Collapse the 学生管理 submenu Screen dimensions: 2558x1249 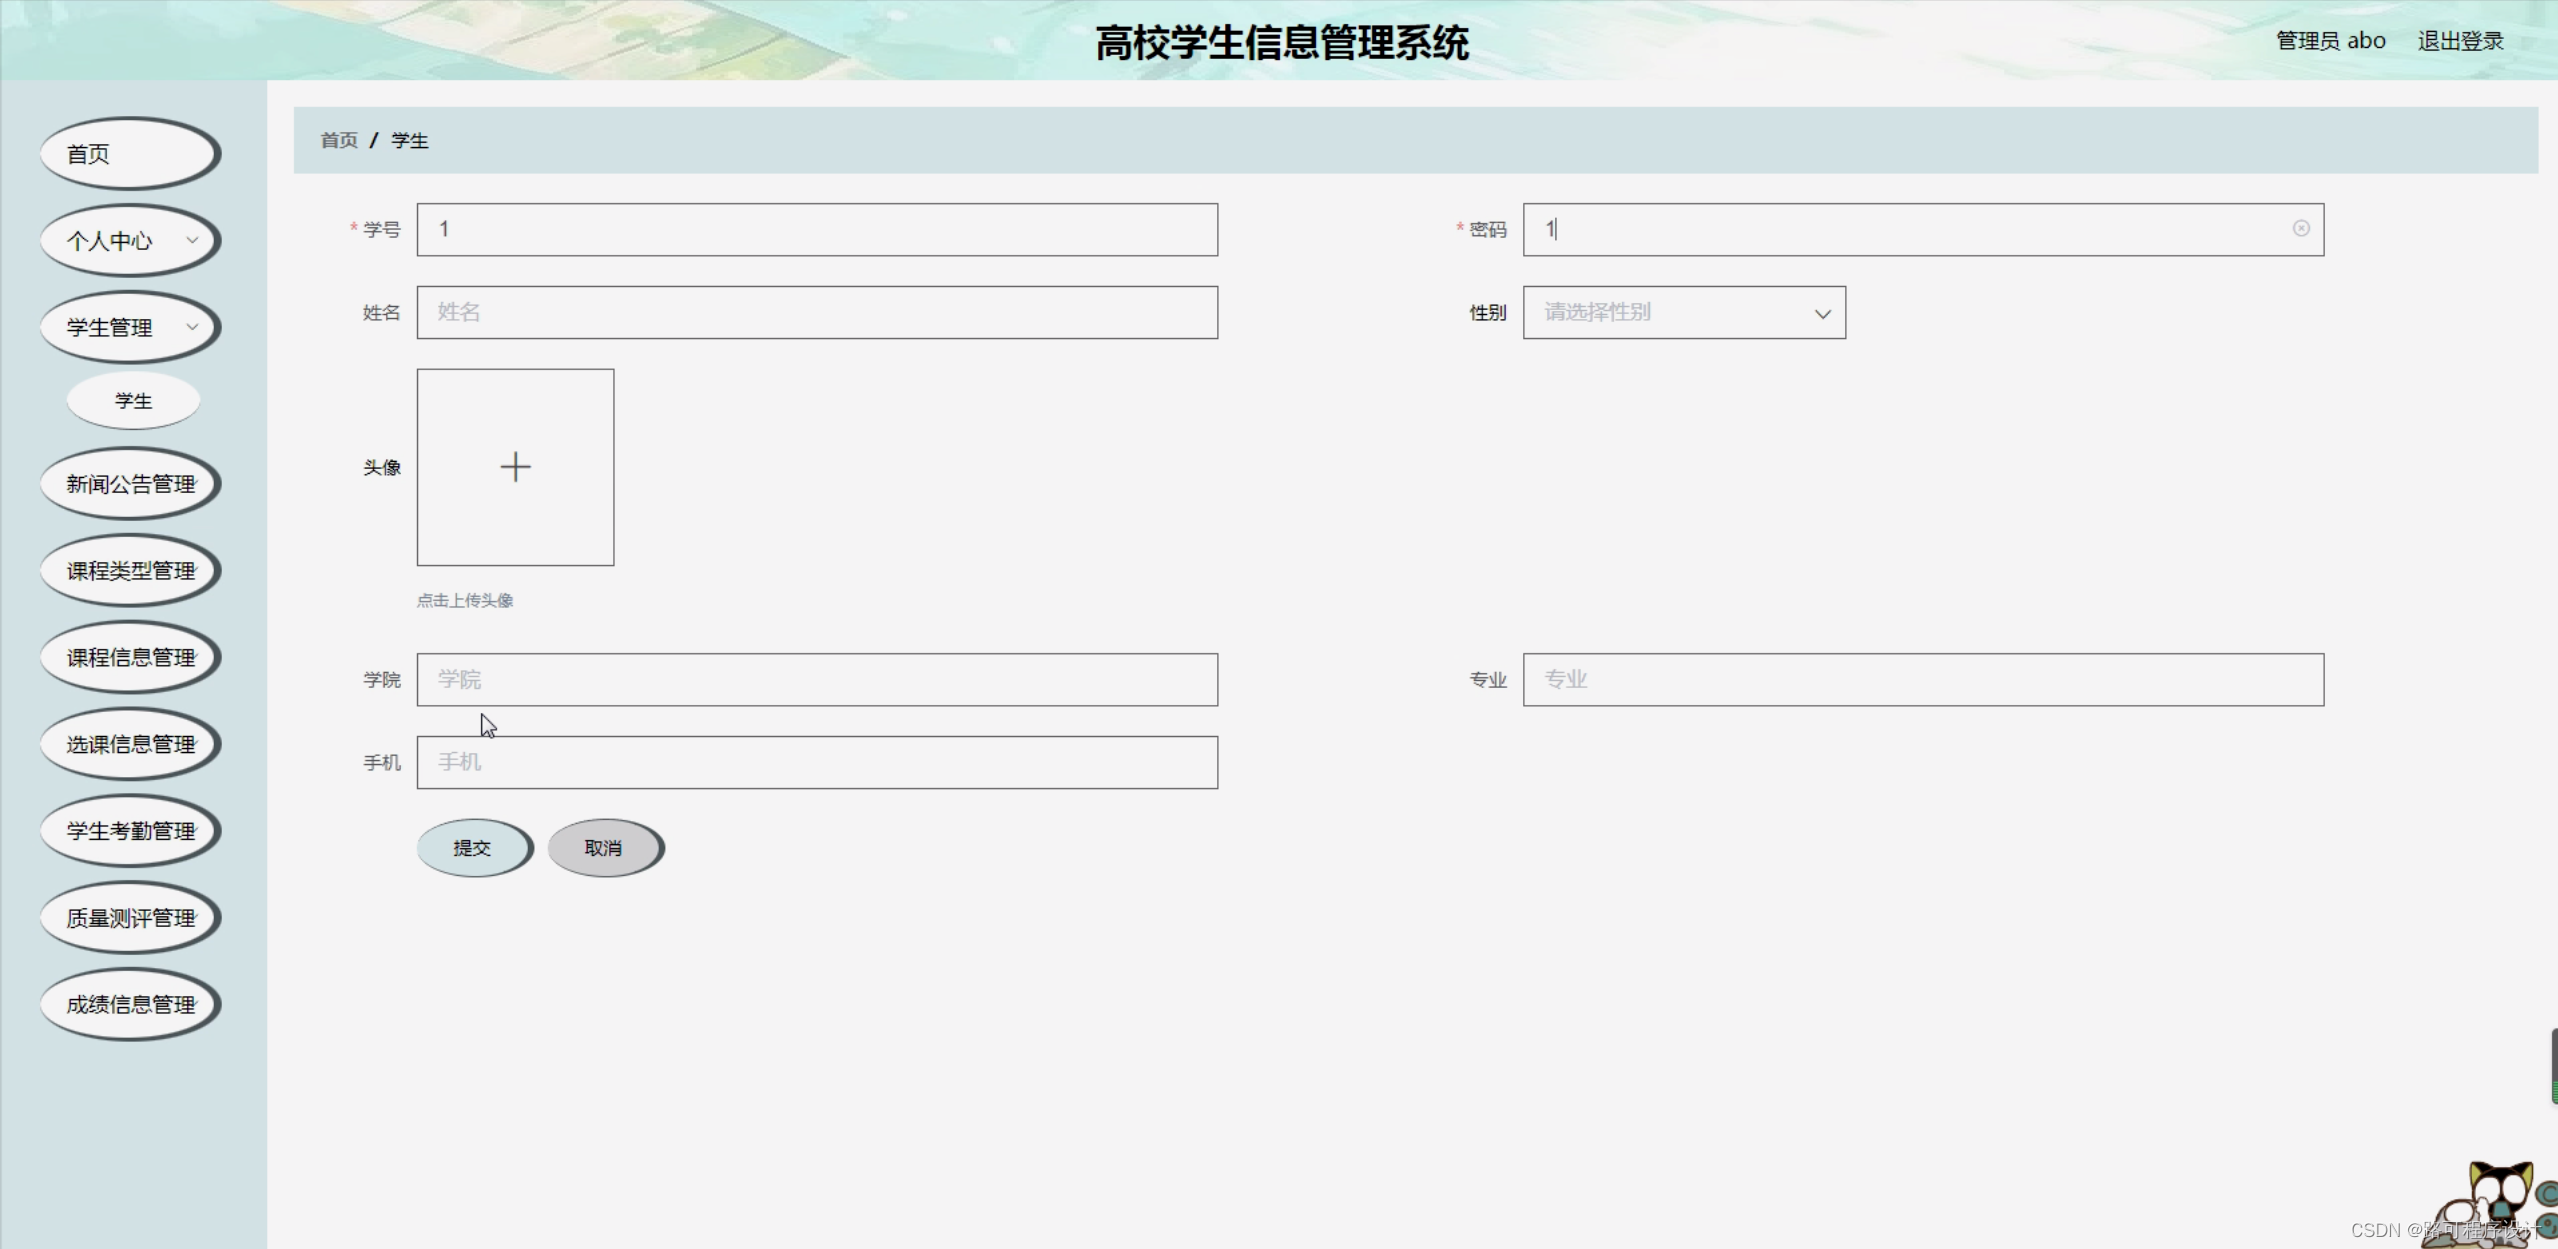[130, 327]
